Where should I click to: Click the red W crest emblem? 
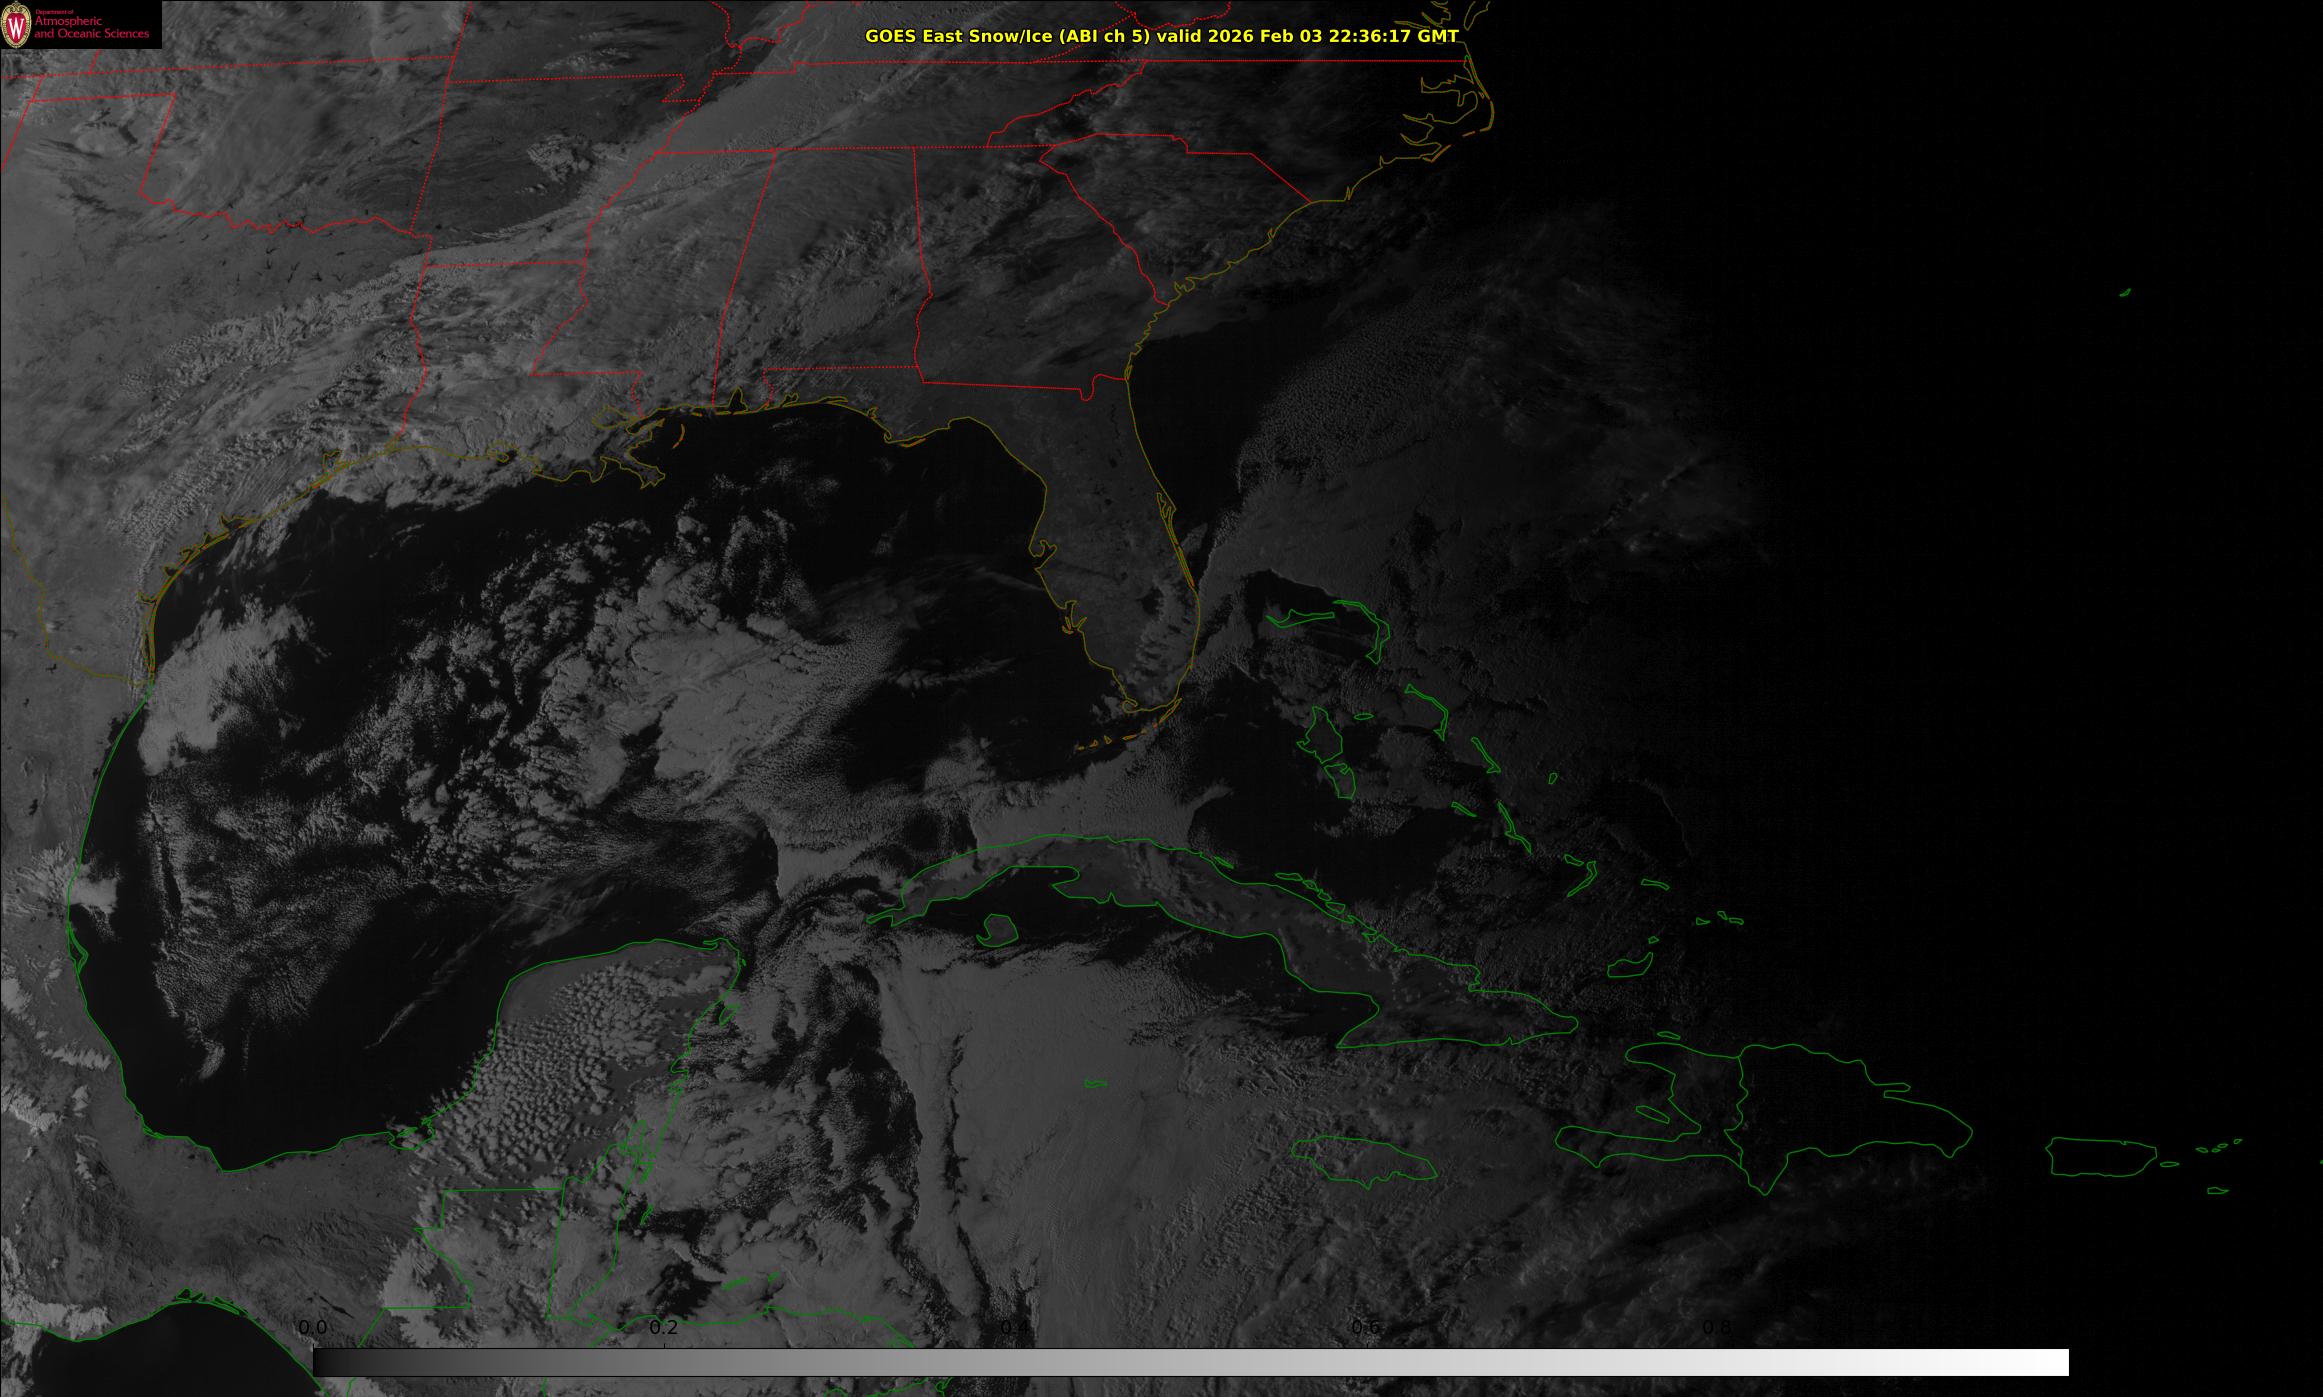tap(15, 26)
